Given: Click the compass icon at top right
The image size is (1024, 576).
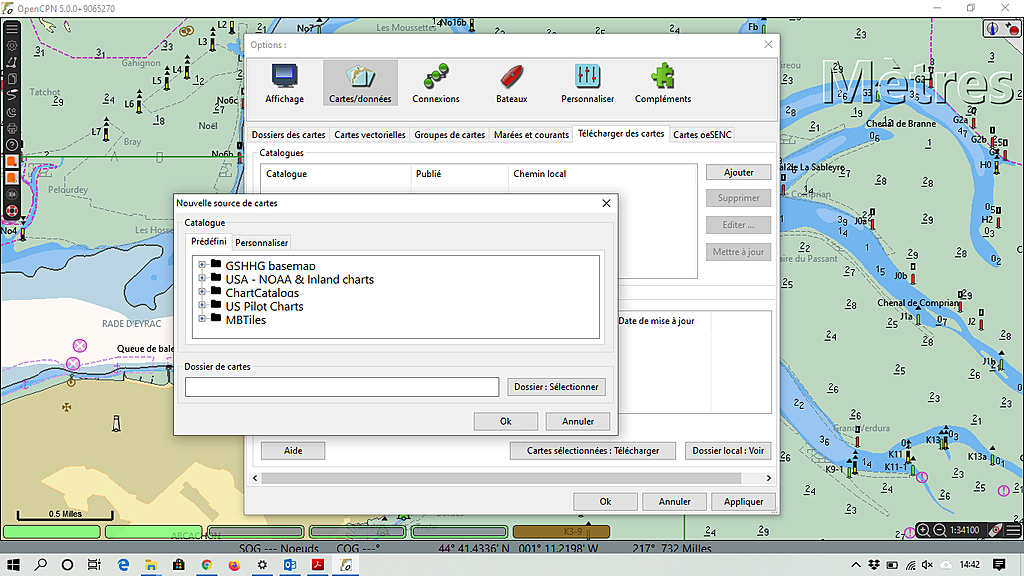Looking at the screenshot, I should [x=993, y=29].
